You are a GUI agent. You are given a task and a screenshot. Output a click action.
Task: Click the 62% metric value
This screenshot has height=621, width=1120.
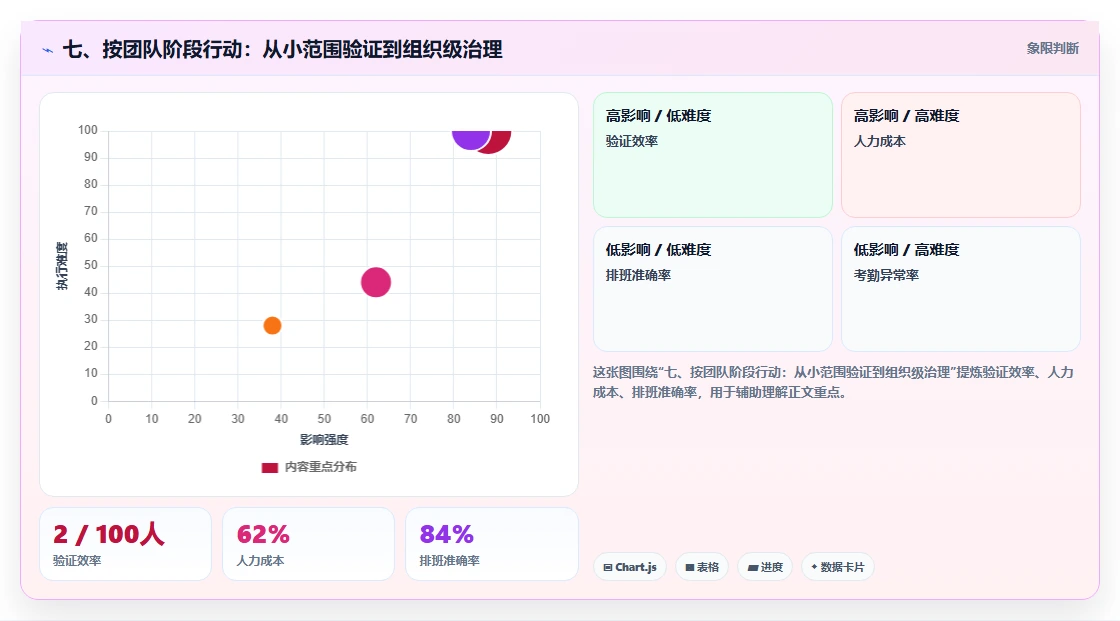(x=263, y=535)
